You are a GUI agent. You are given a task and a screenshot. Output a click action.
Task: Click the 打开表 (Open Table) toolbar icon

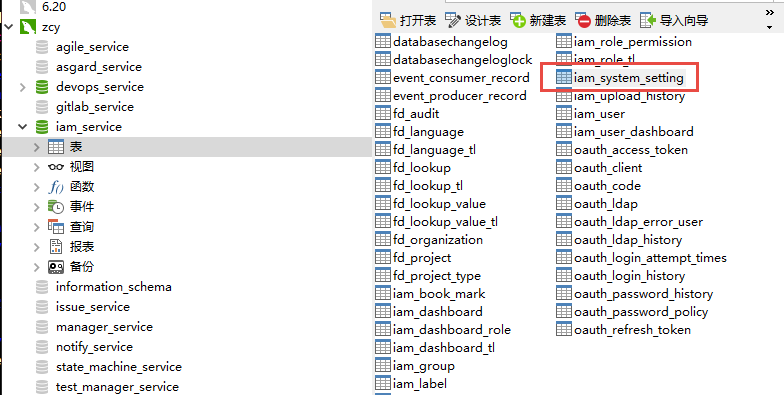coord(388,20)
